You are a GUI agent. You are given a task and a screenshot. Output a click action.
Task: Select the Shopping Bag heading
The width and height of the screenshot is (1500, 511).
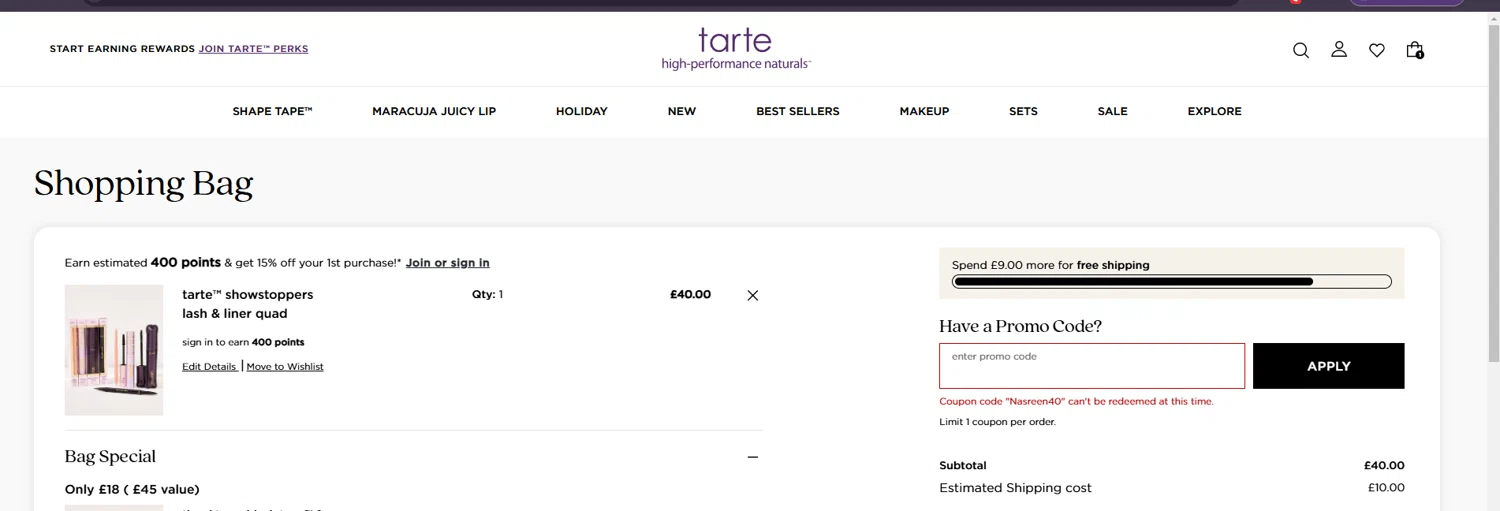pos(144,184)
